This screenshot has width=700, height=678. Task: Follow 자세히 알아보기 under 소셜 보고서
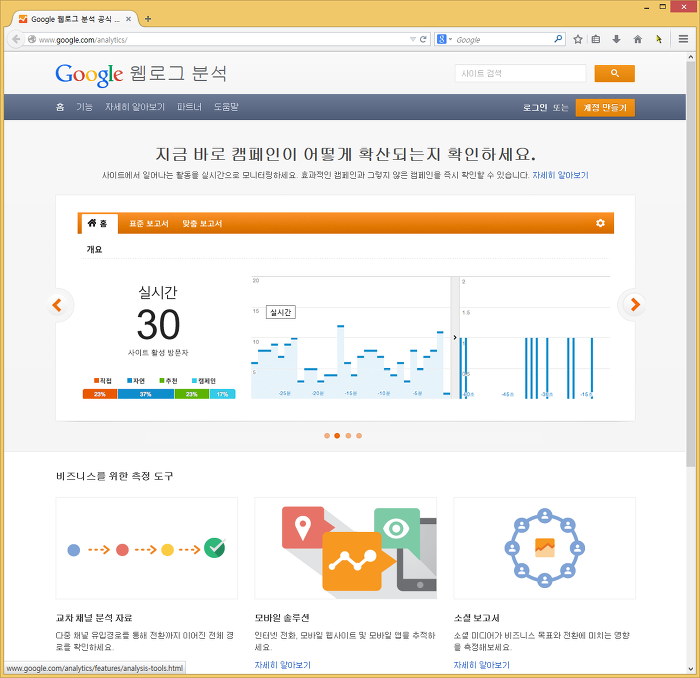pos(482,665)
